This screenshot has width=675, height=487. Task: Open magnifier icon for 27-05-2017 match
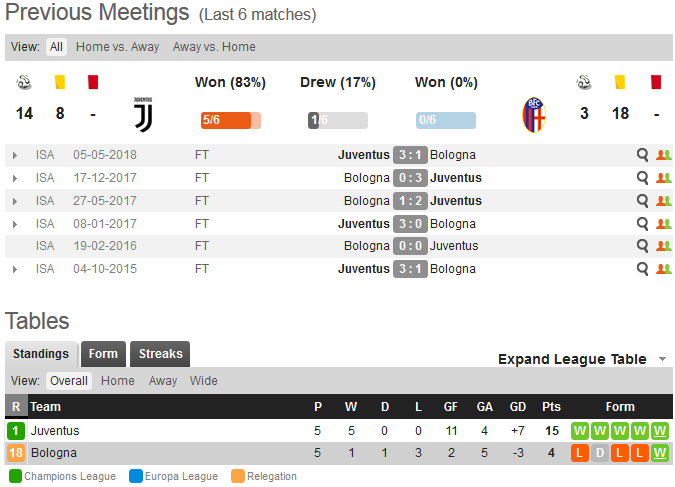point(642,201)
